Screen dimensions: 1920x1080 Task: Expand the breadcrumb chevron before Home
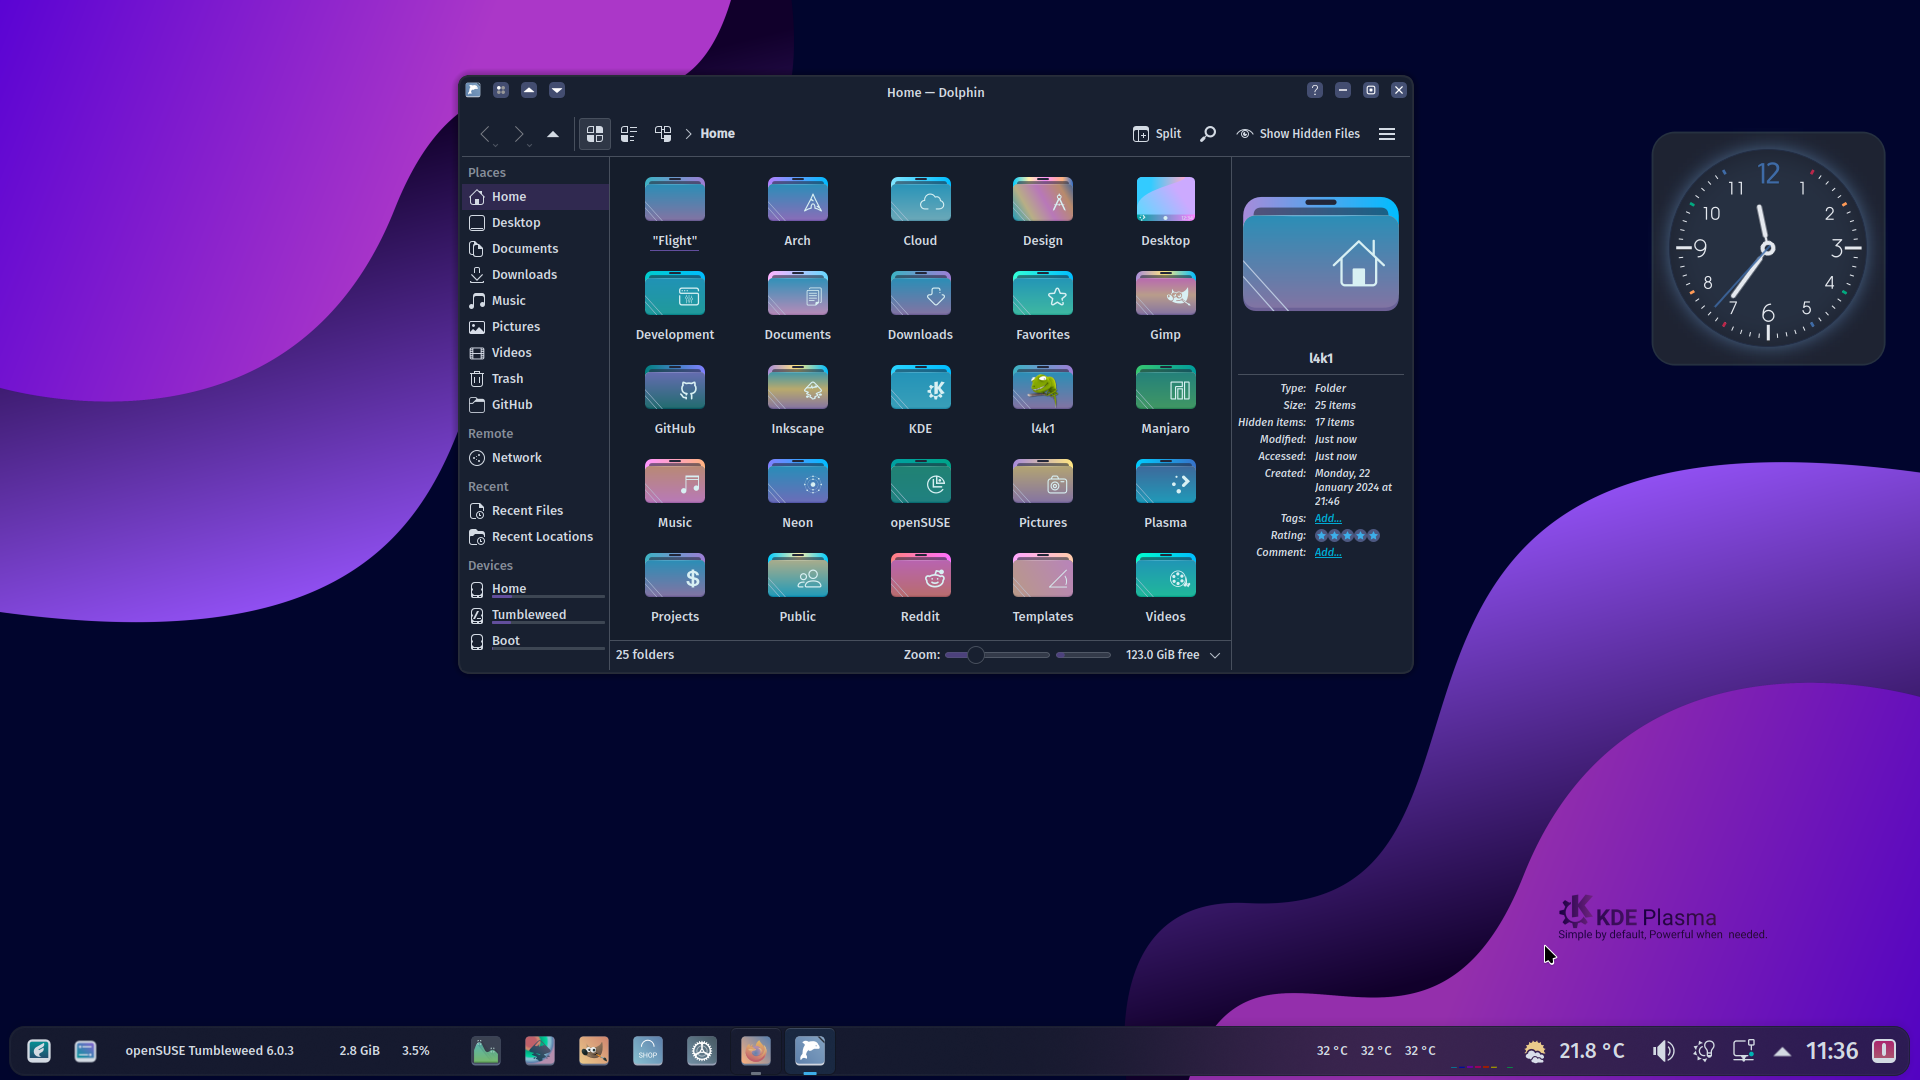(x=688, y=134)
